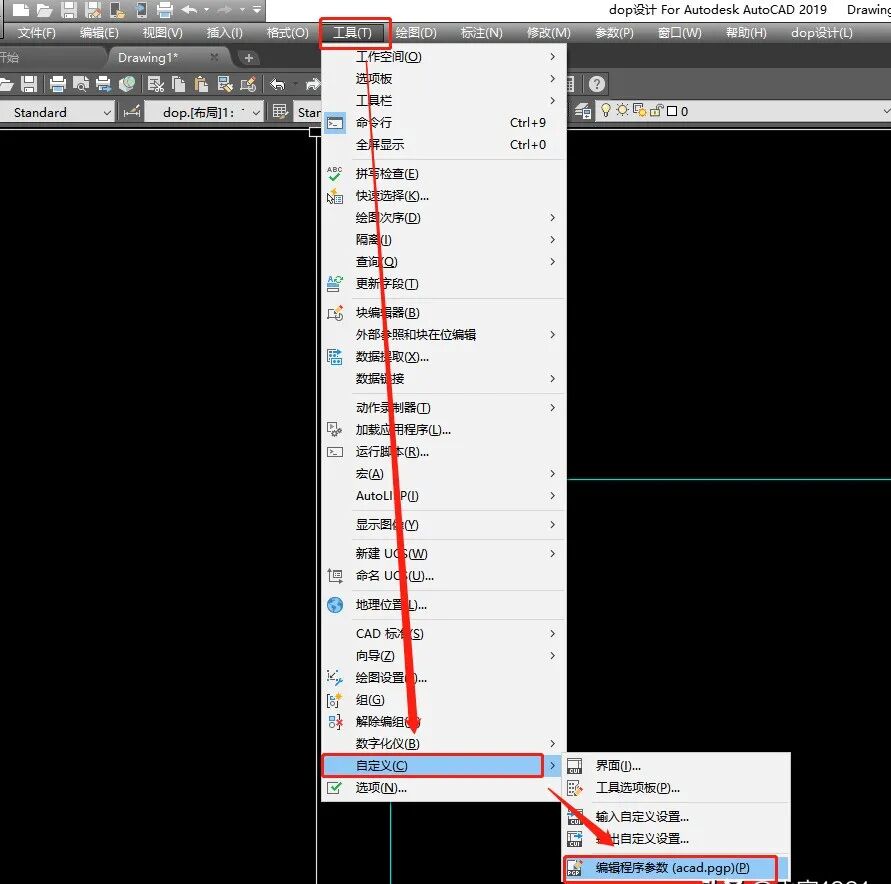
Task: Choose 输入自定义设置... entry
Action: pos(677,817)
